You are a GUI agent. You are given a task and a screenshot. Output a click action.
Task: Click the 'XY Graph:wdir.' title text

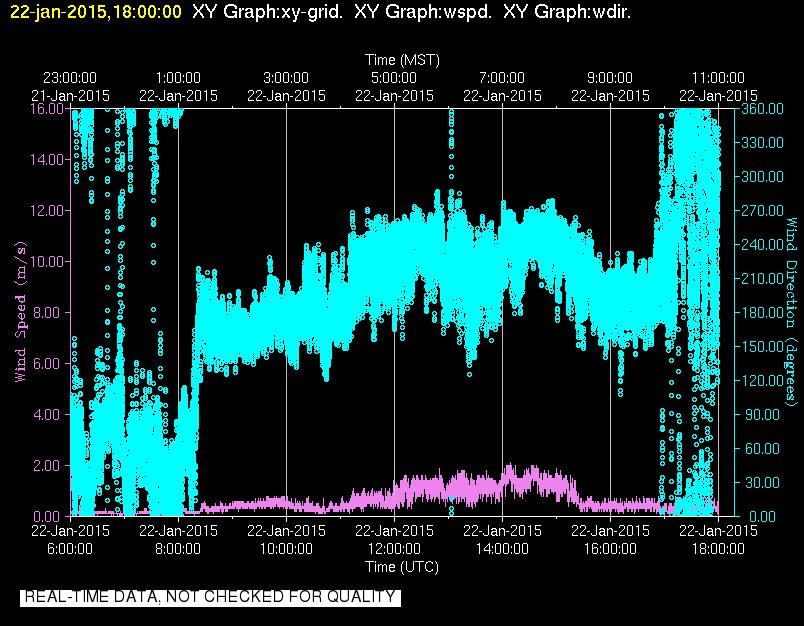click(567, 12)
